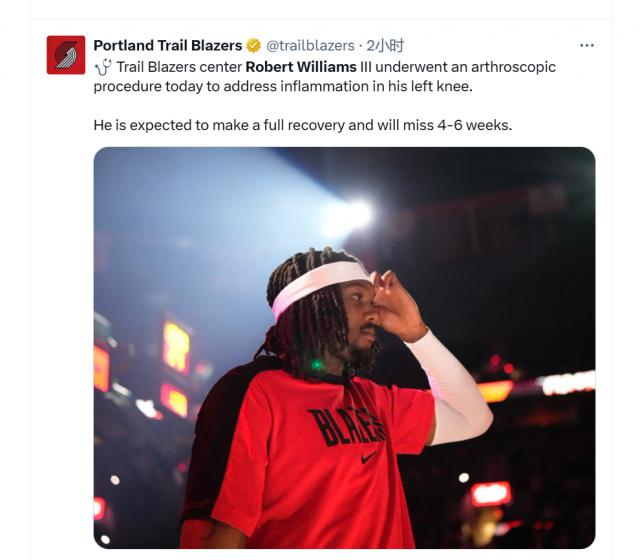
Task: Visit the @trailblazers handle link
Action: [310, 45]
